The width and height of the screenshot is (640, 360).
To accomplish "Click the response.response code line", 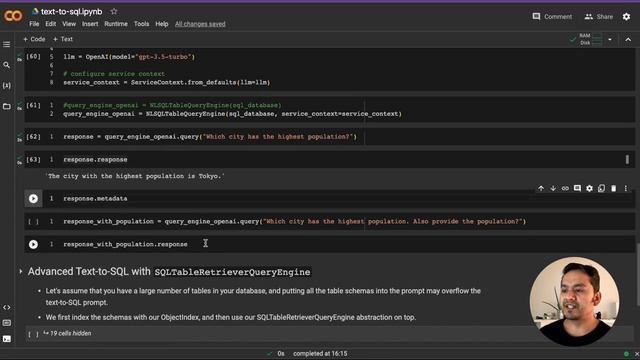I will (95, 160).
